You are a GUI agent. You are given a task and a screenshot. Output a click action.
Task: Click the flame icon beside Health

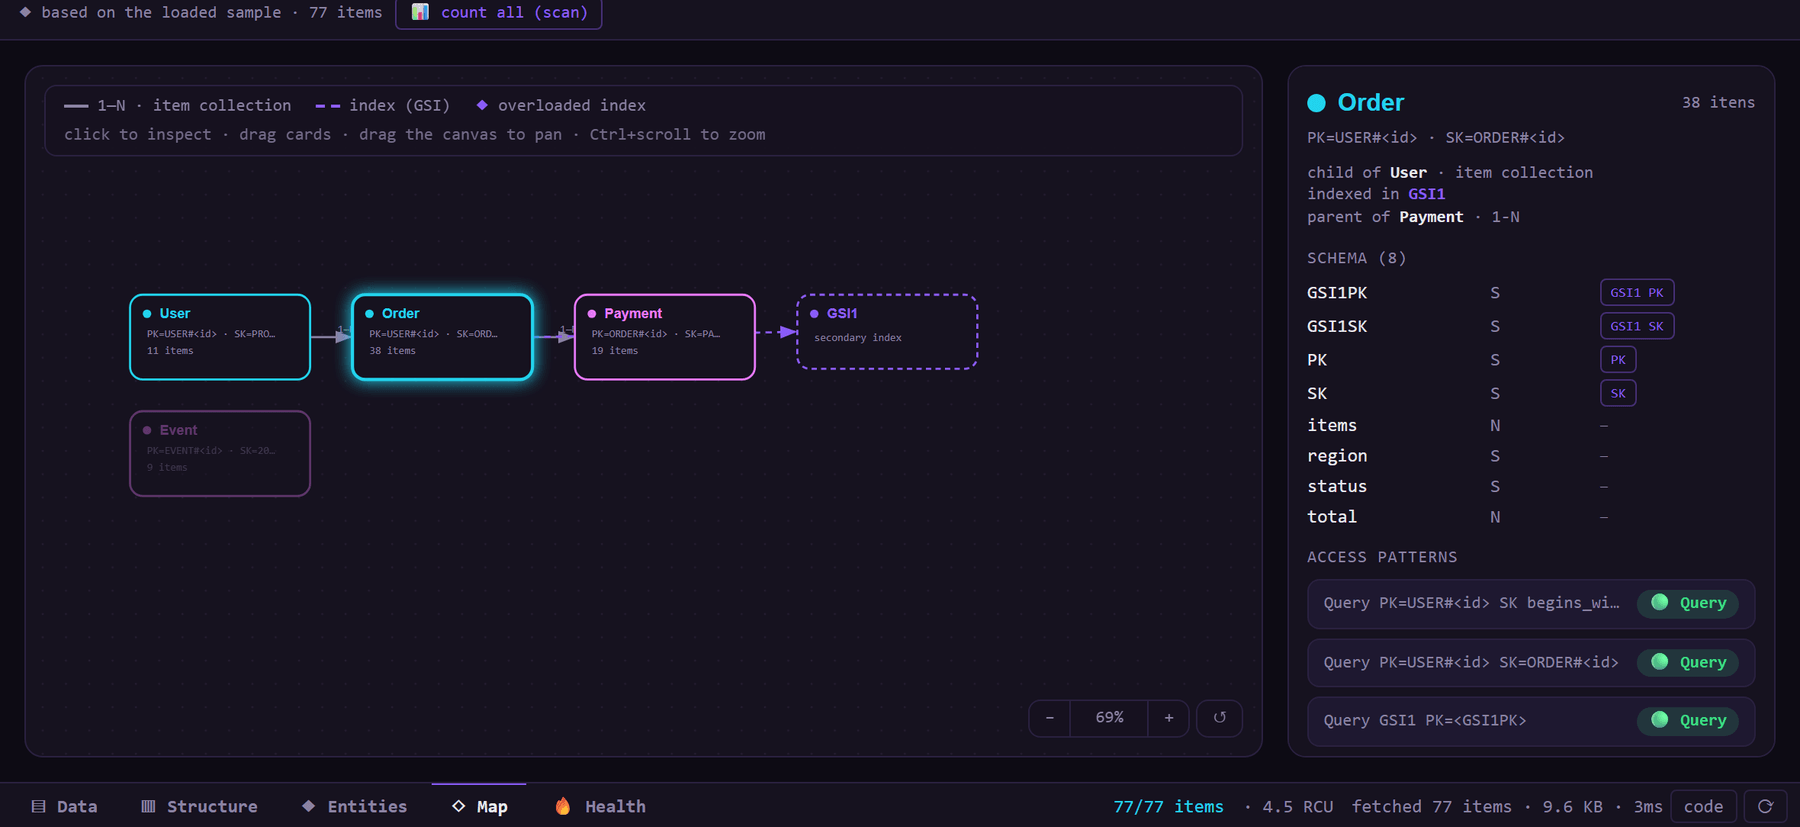(x=563, y=806)
